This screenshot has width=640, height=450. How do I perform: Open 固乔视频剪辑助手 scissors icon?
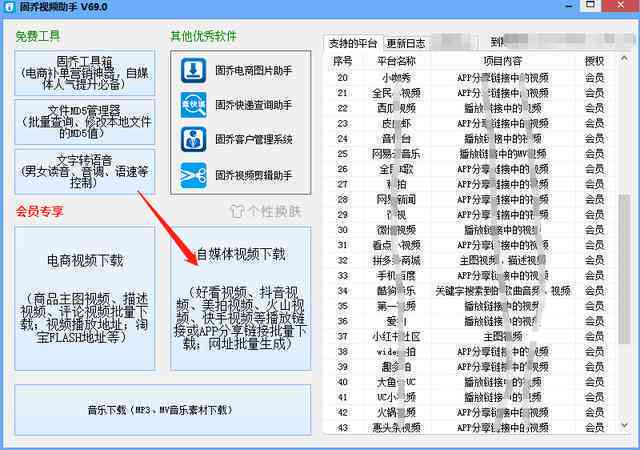click(193, 175)
